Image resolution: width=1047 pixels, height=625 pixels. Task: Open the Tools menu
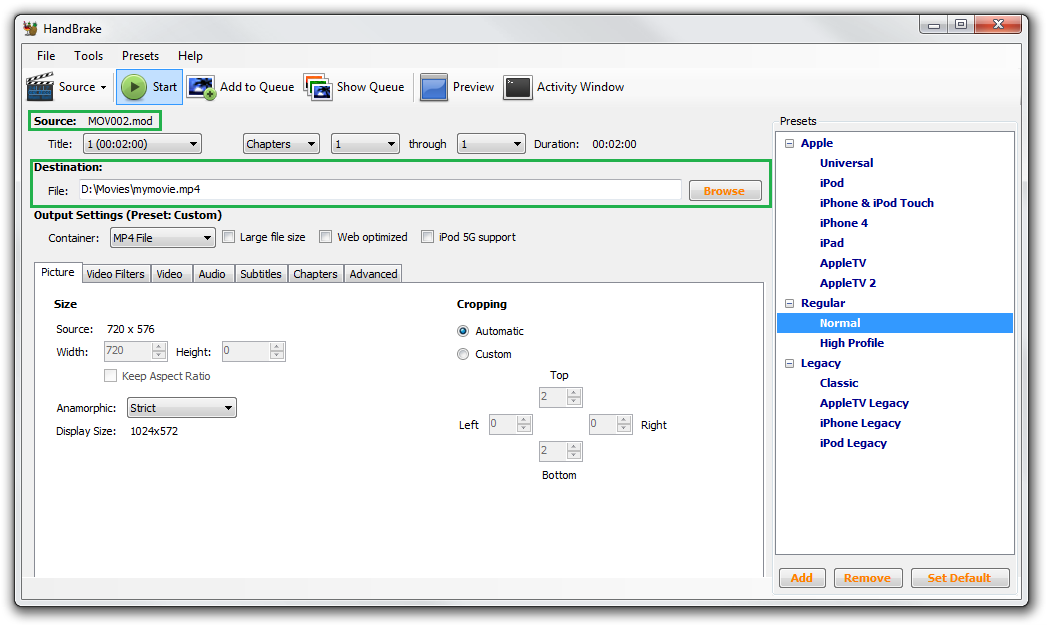[88, 56]
